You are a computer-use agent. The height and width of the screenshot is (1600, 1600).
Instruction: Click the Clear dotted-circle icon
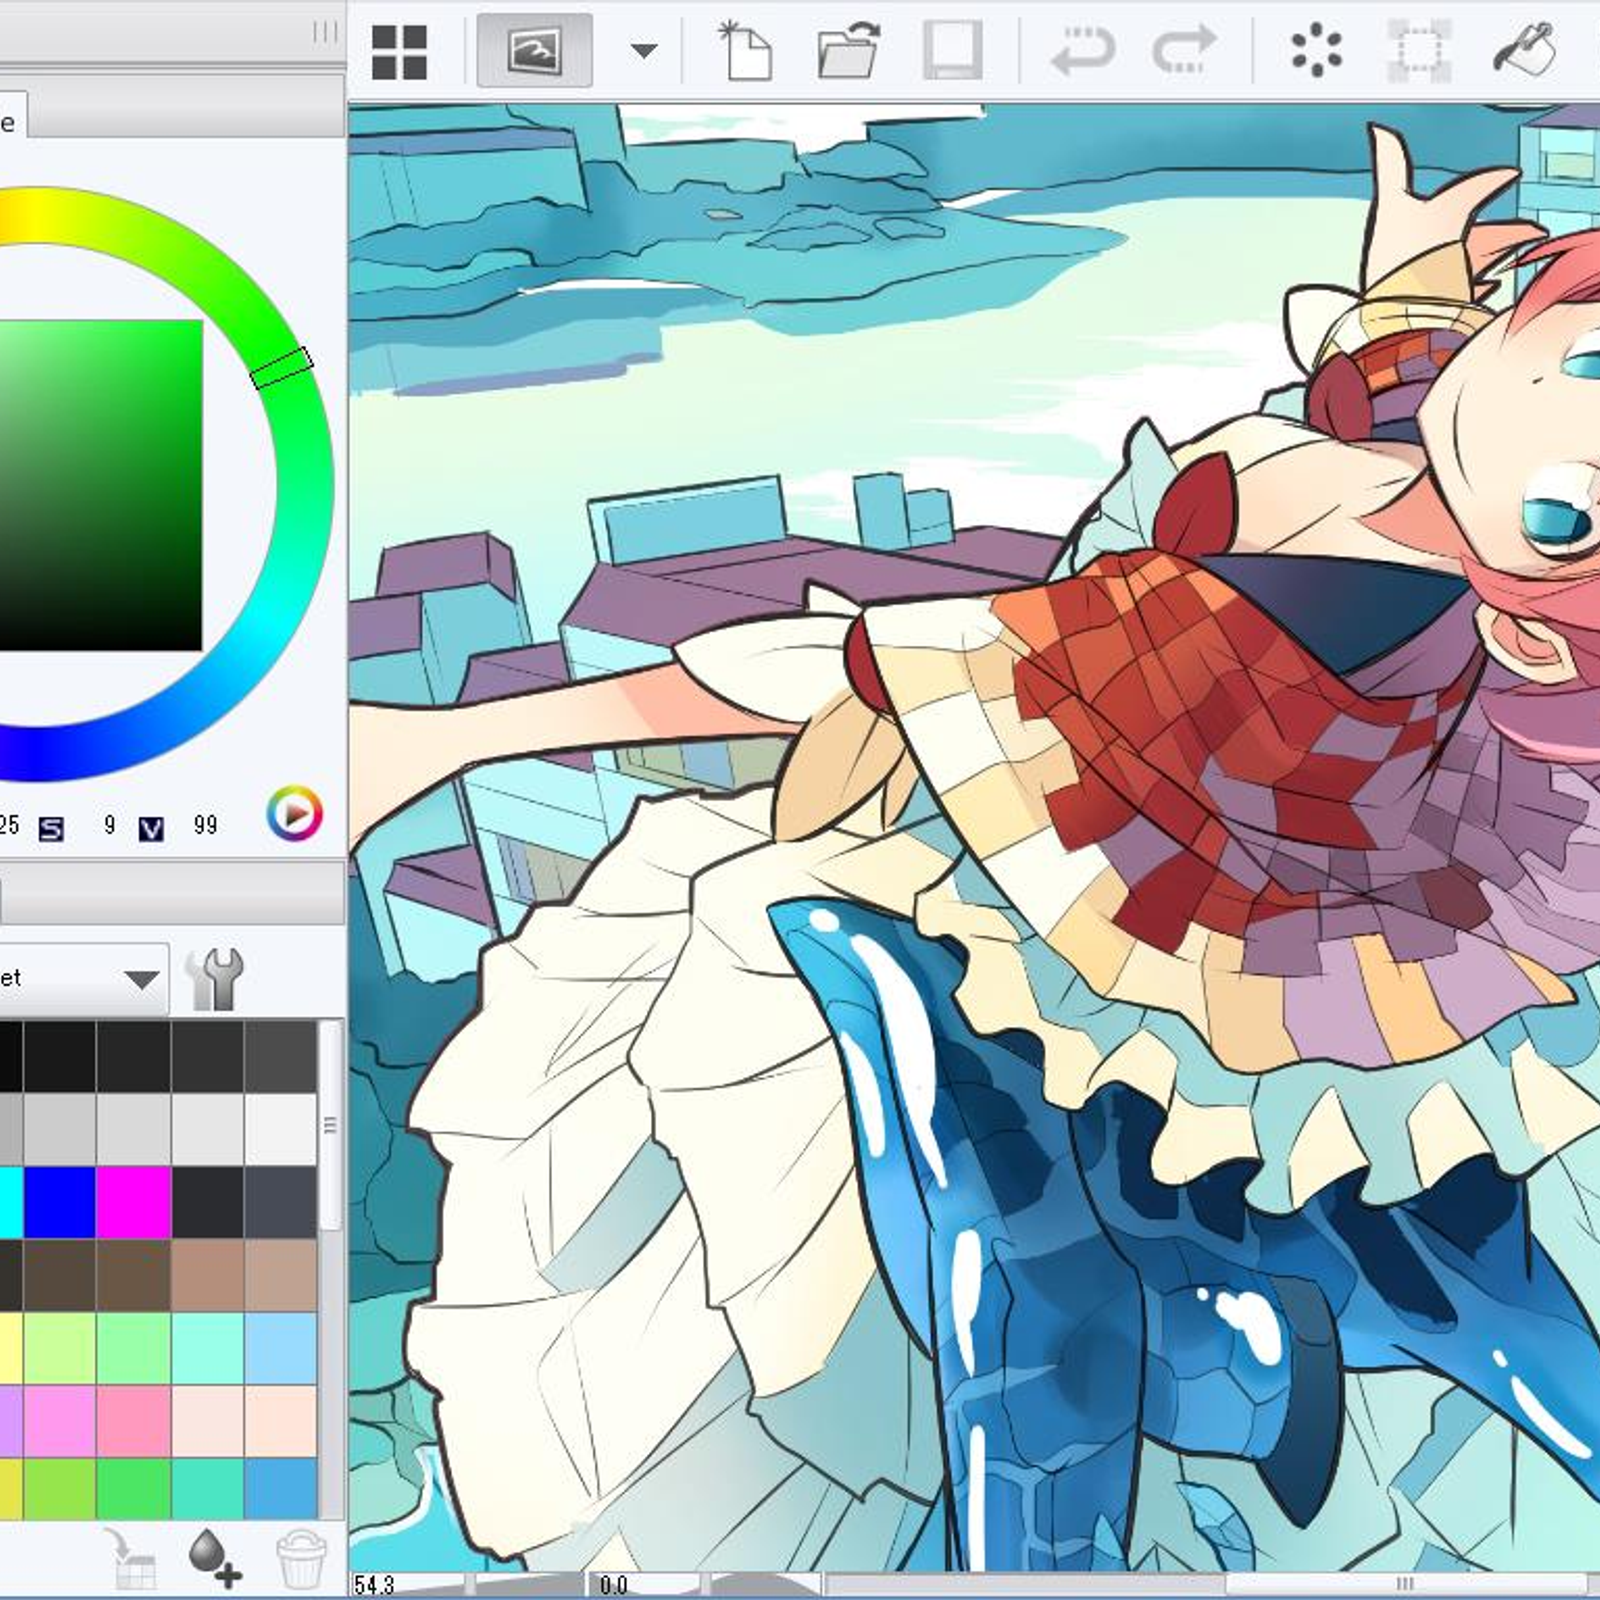1316,50
